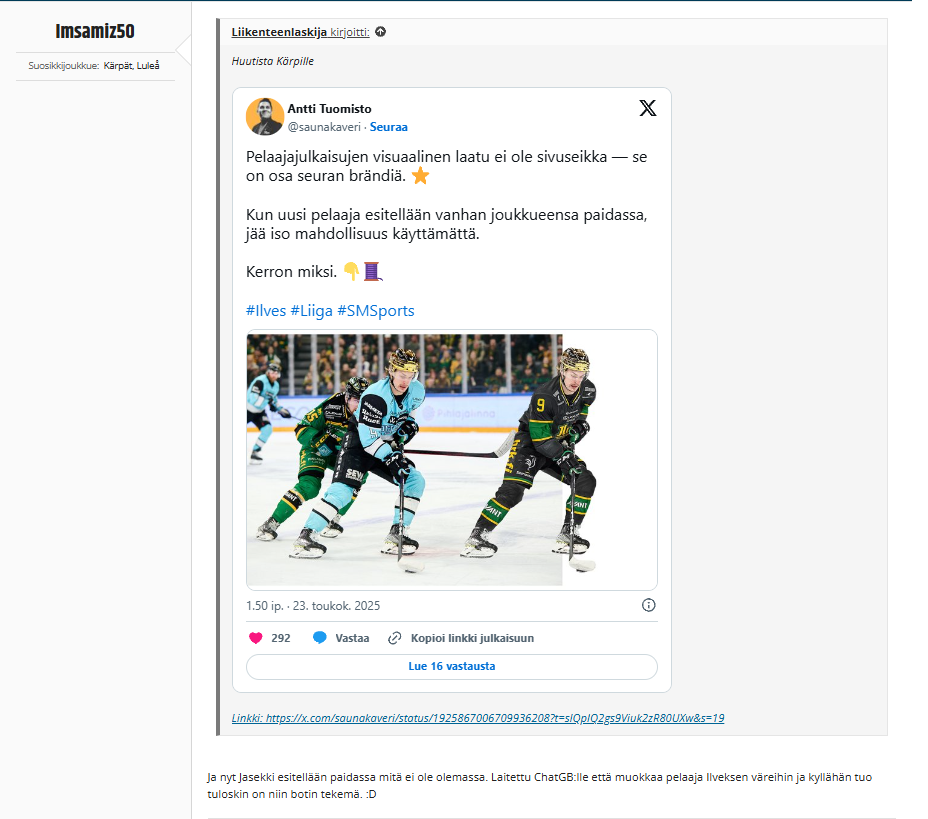
Task: Open the #Ilves hashtag
Action: click(x=266, y=311)
